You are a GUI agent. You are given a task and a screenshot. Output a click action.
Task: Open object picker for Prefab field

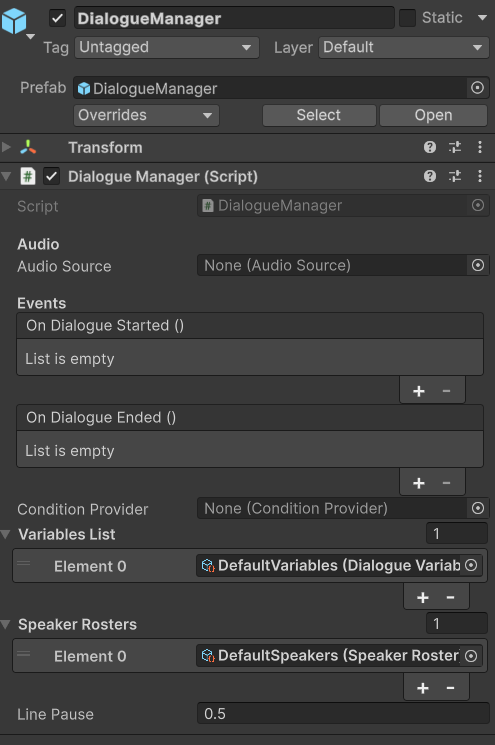(477, 87)
